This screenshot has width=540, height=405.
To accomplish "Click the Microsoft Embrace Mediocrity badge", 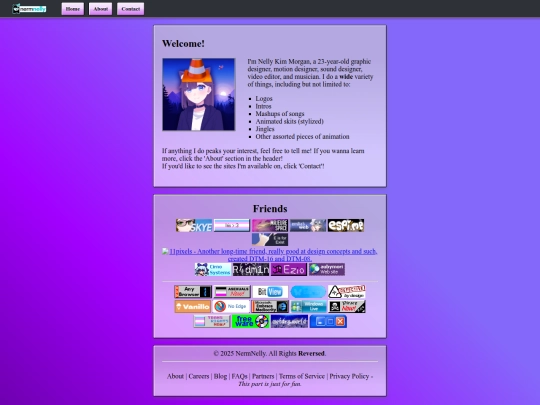I will [270, 307].
